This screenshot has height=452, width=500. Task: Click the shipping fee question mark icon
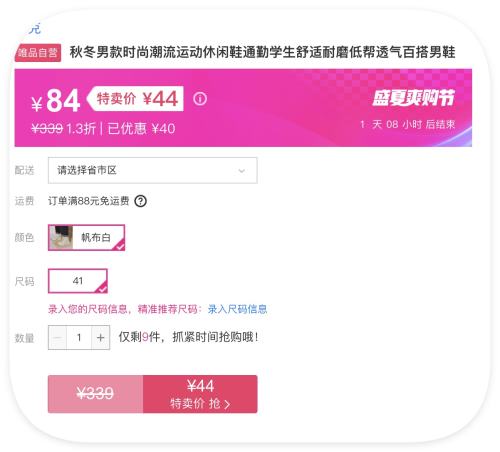[140, 201]
